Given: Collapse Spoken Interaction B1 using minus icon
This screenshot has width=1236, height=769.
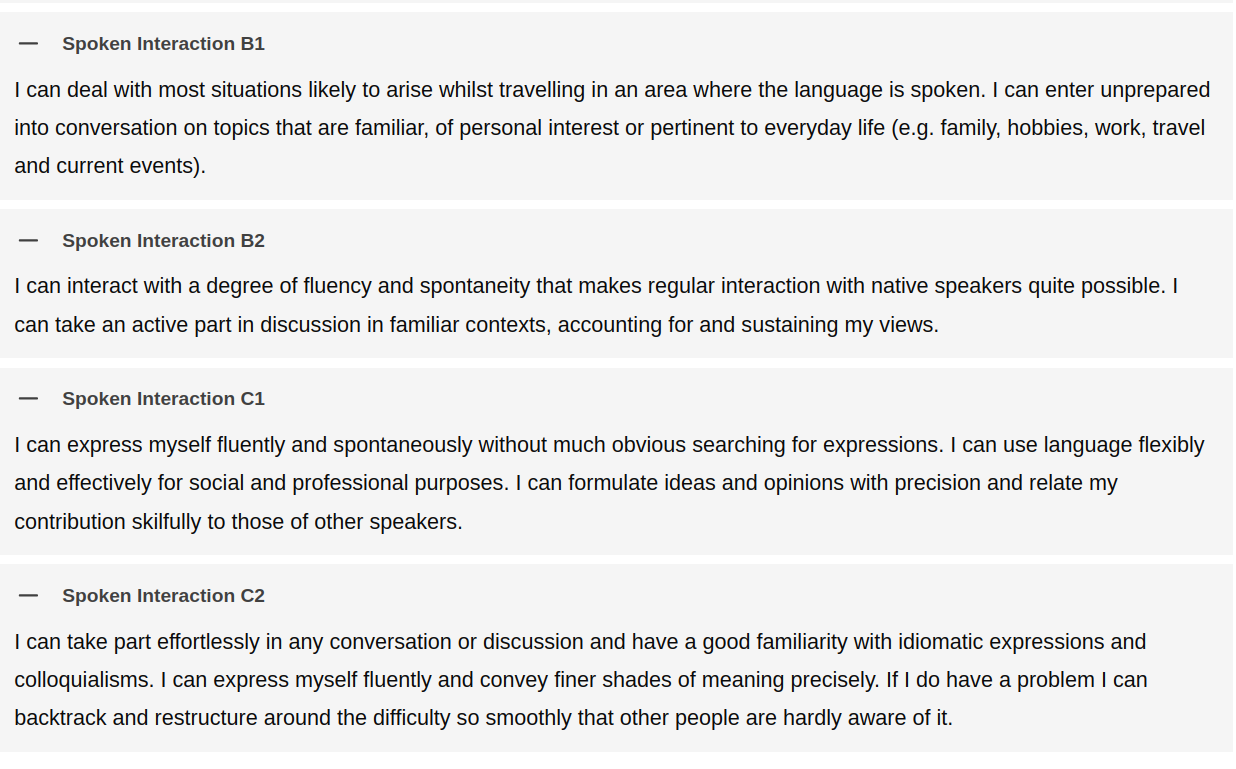Looking at the screenshot, I should click(x=28, y=44).
